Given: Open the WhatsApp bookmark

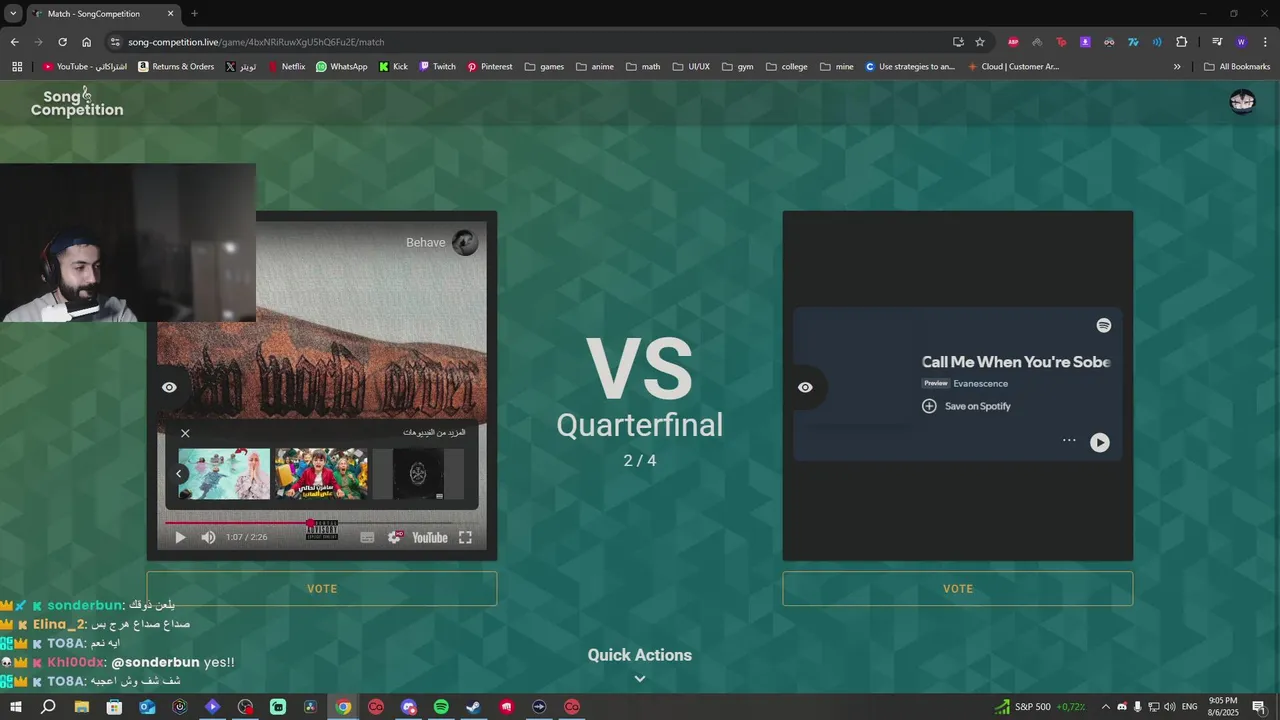Looking at the screenshot, I should (341, 67).
